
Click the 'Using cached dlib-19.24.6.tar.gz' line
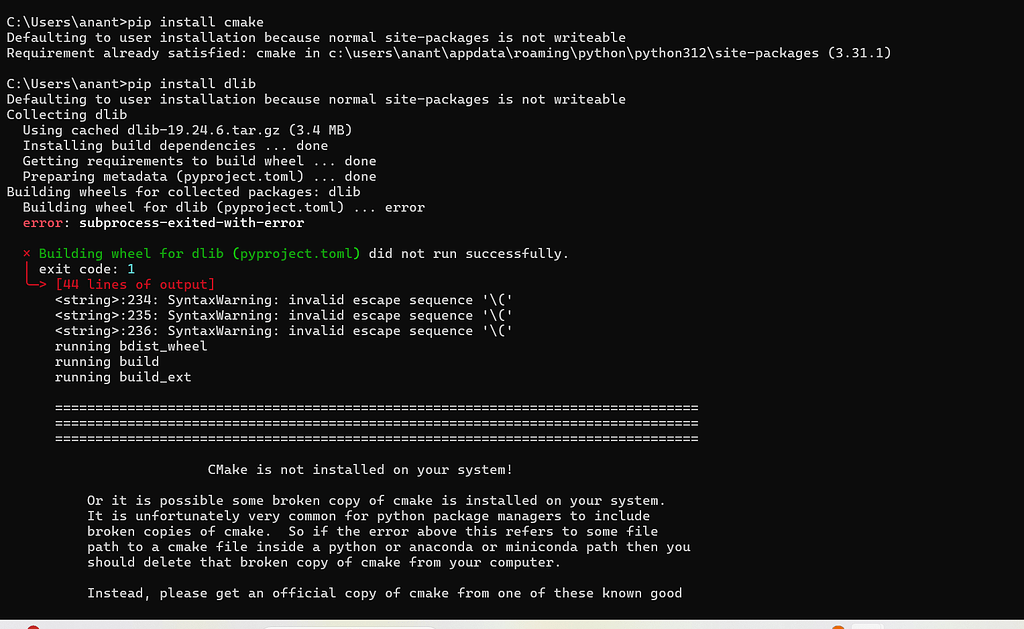click(x=187, y=130)
